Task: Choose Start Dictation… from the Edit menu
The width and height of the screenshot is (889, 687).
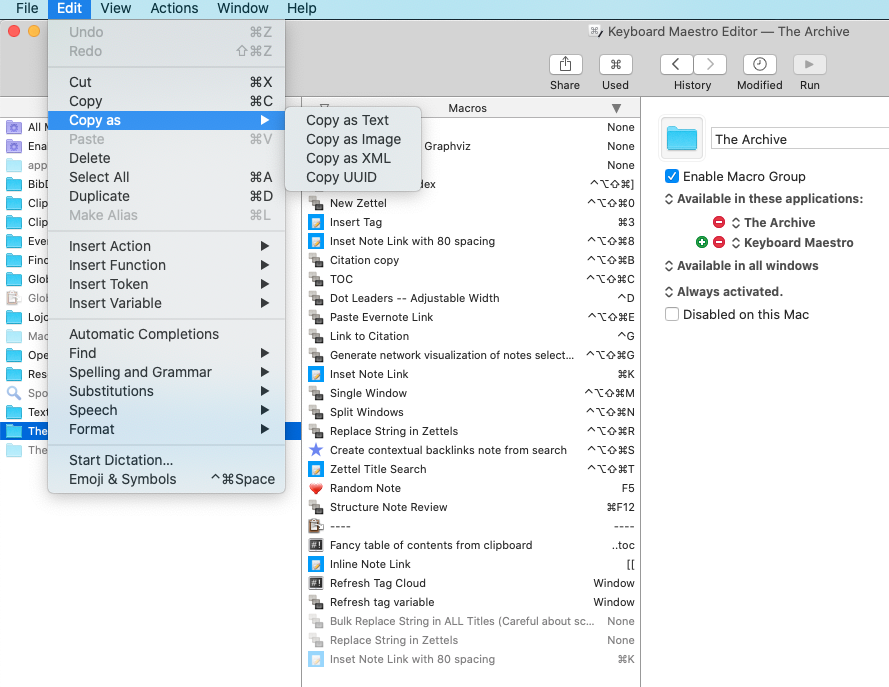Action: coord(166,460)
